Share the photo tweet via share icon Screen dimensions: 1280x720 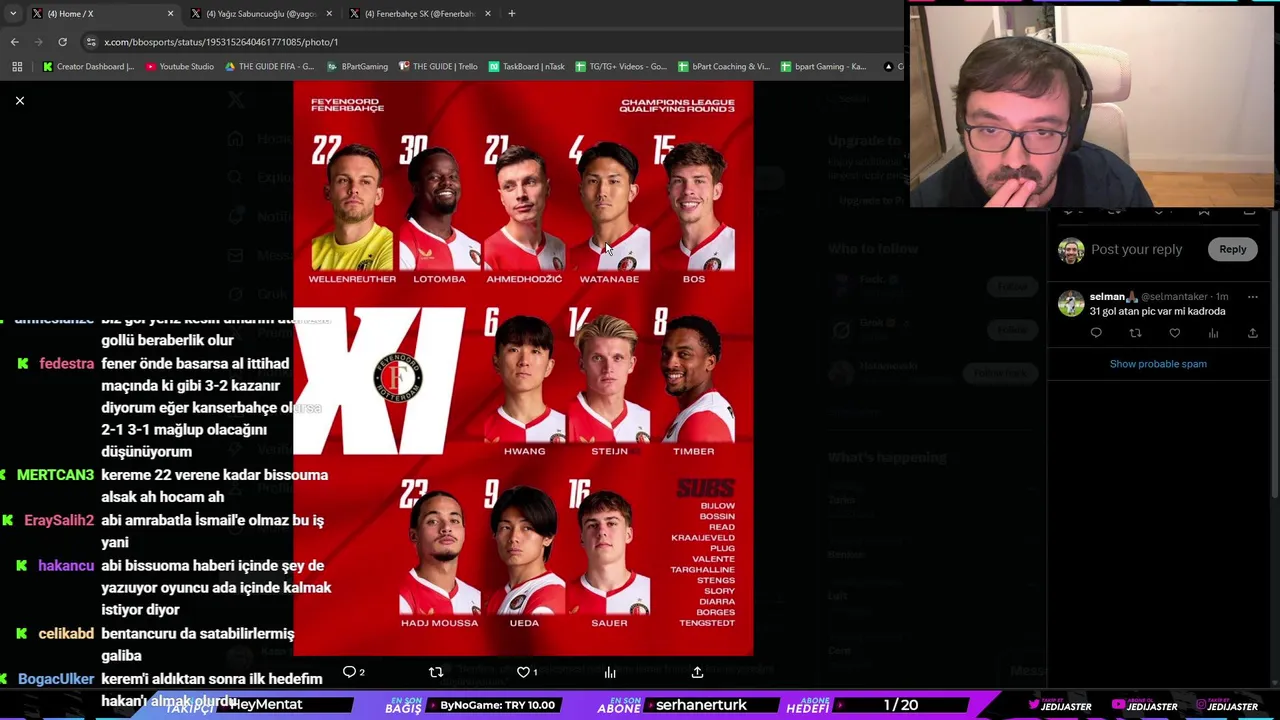click(697, 672)
